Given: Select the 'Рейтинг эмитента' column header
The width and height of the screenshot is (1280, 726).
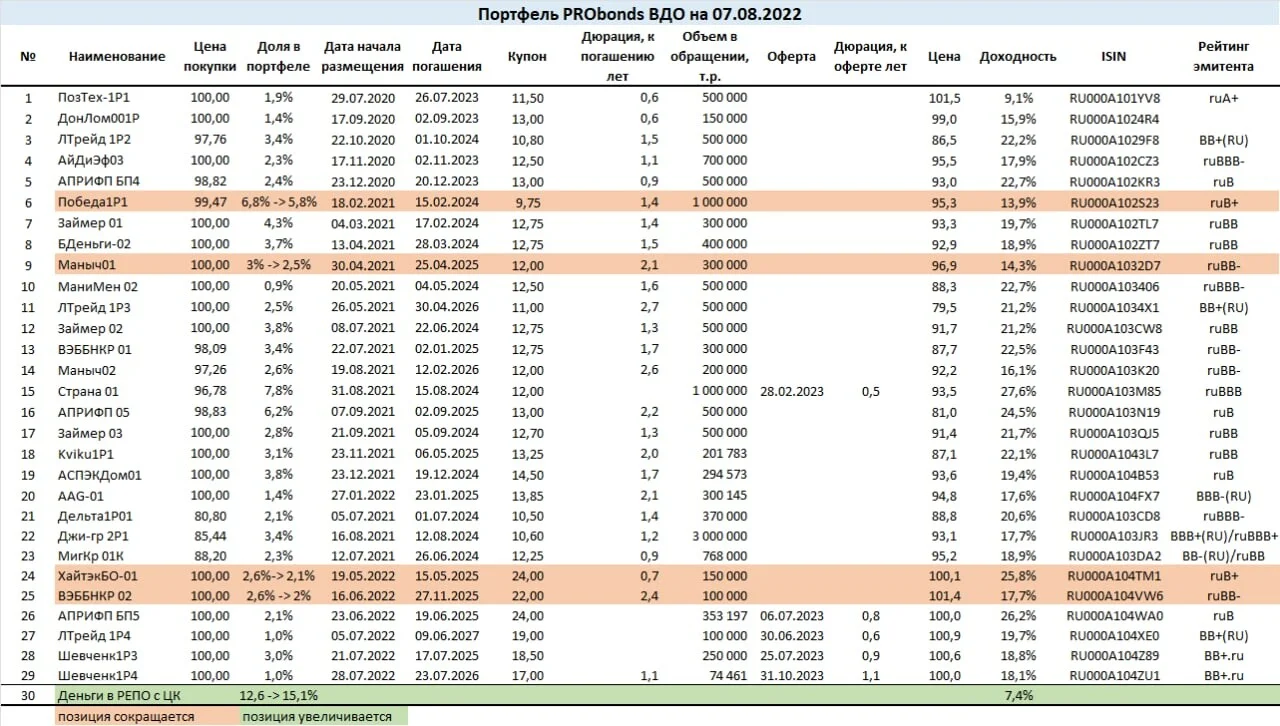Looking at the screenshot, I should 1225,57.
